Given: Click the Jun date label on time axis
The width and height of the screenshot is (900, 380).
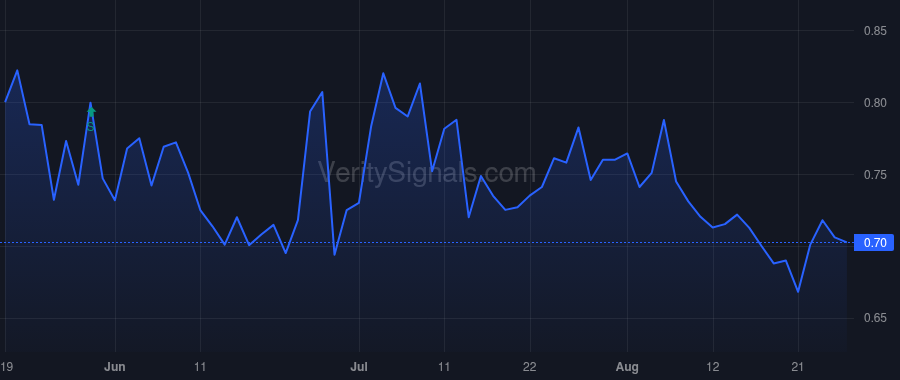Looking at the screenshot, I should point(115,366).
